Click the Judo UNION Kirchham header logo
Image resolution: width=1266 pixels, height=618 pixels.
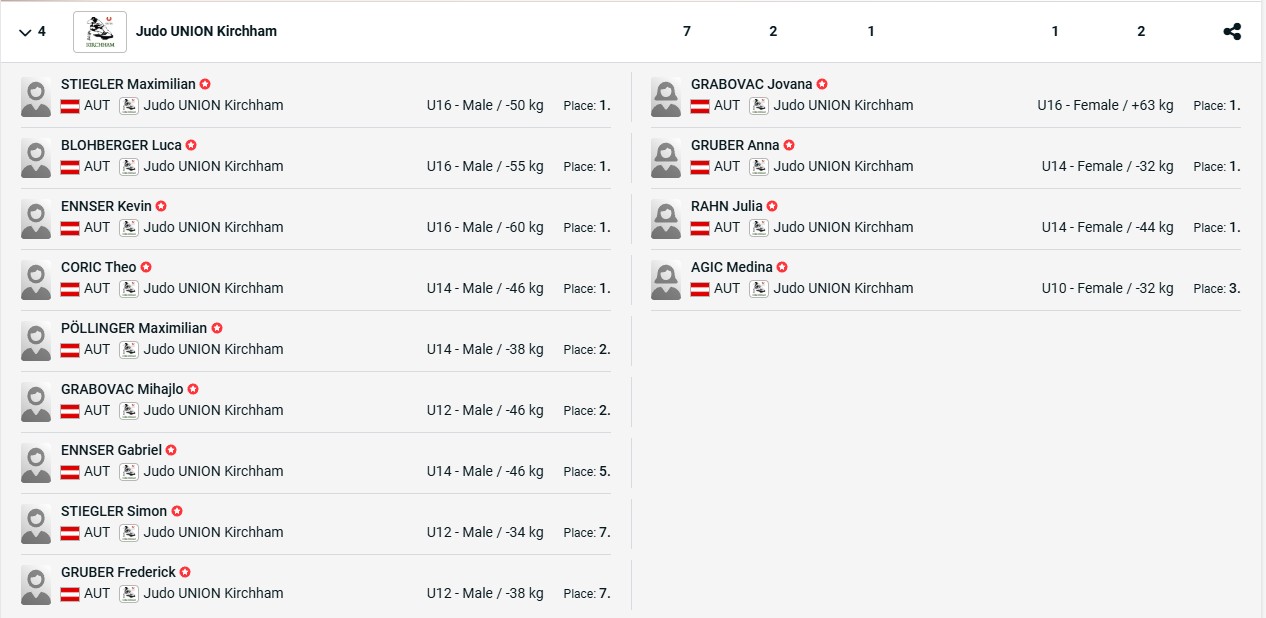tap(100, 32)
